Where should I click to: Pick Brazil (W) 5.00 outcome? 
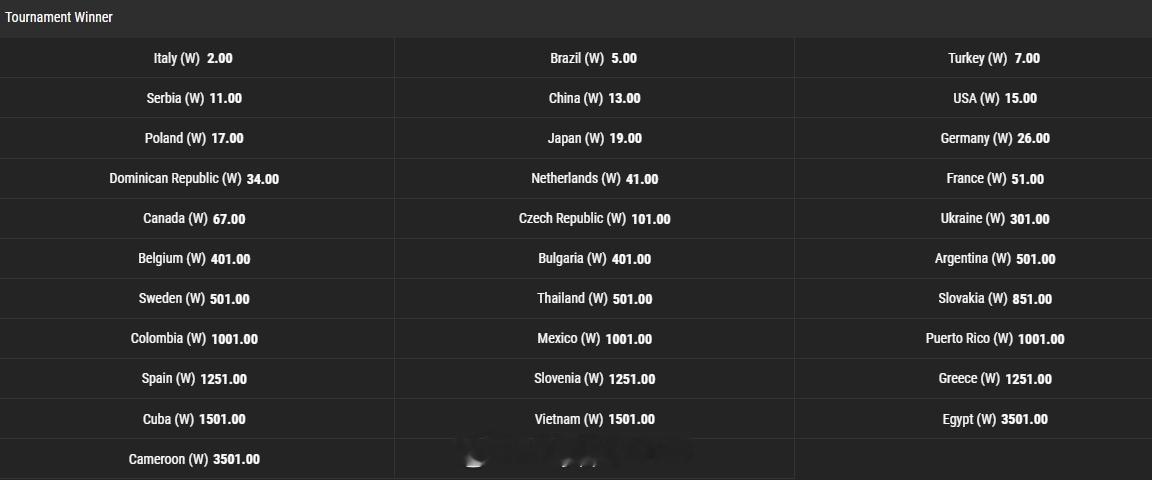594,58
